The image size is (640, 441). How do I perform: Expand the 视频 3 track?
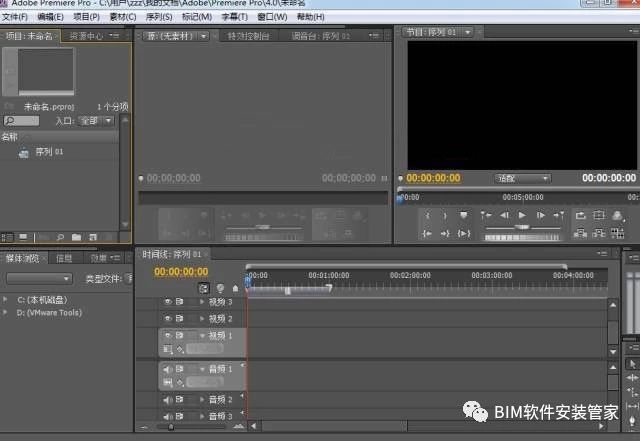click(x=202, y=302)
